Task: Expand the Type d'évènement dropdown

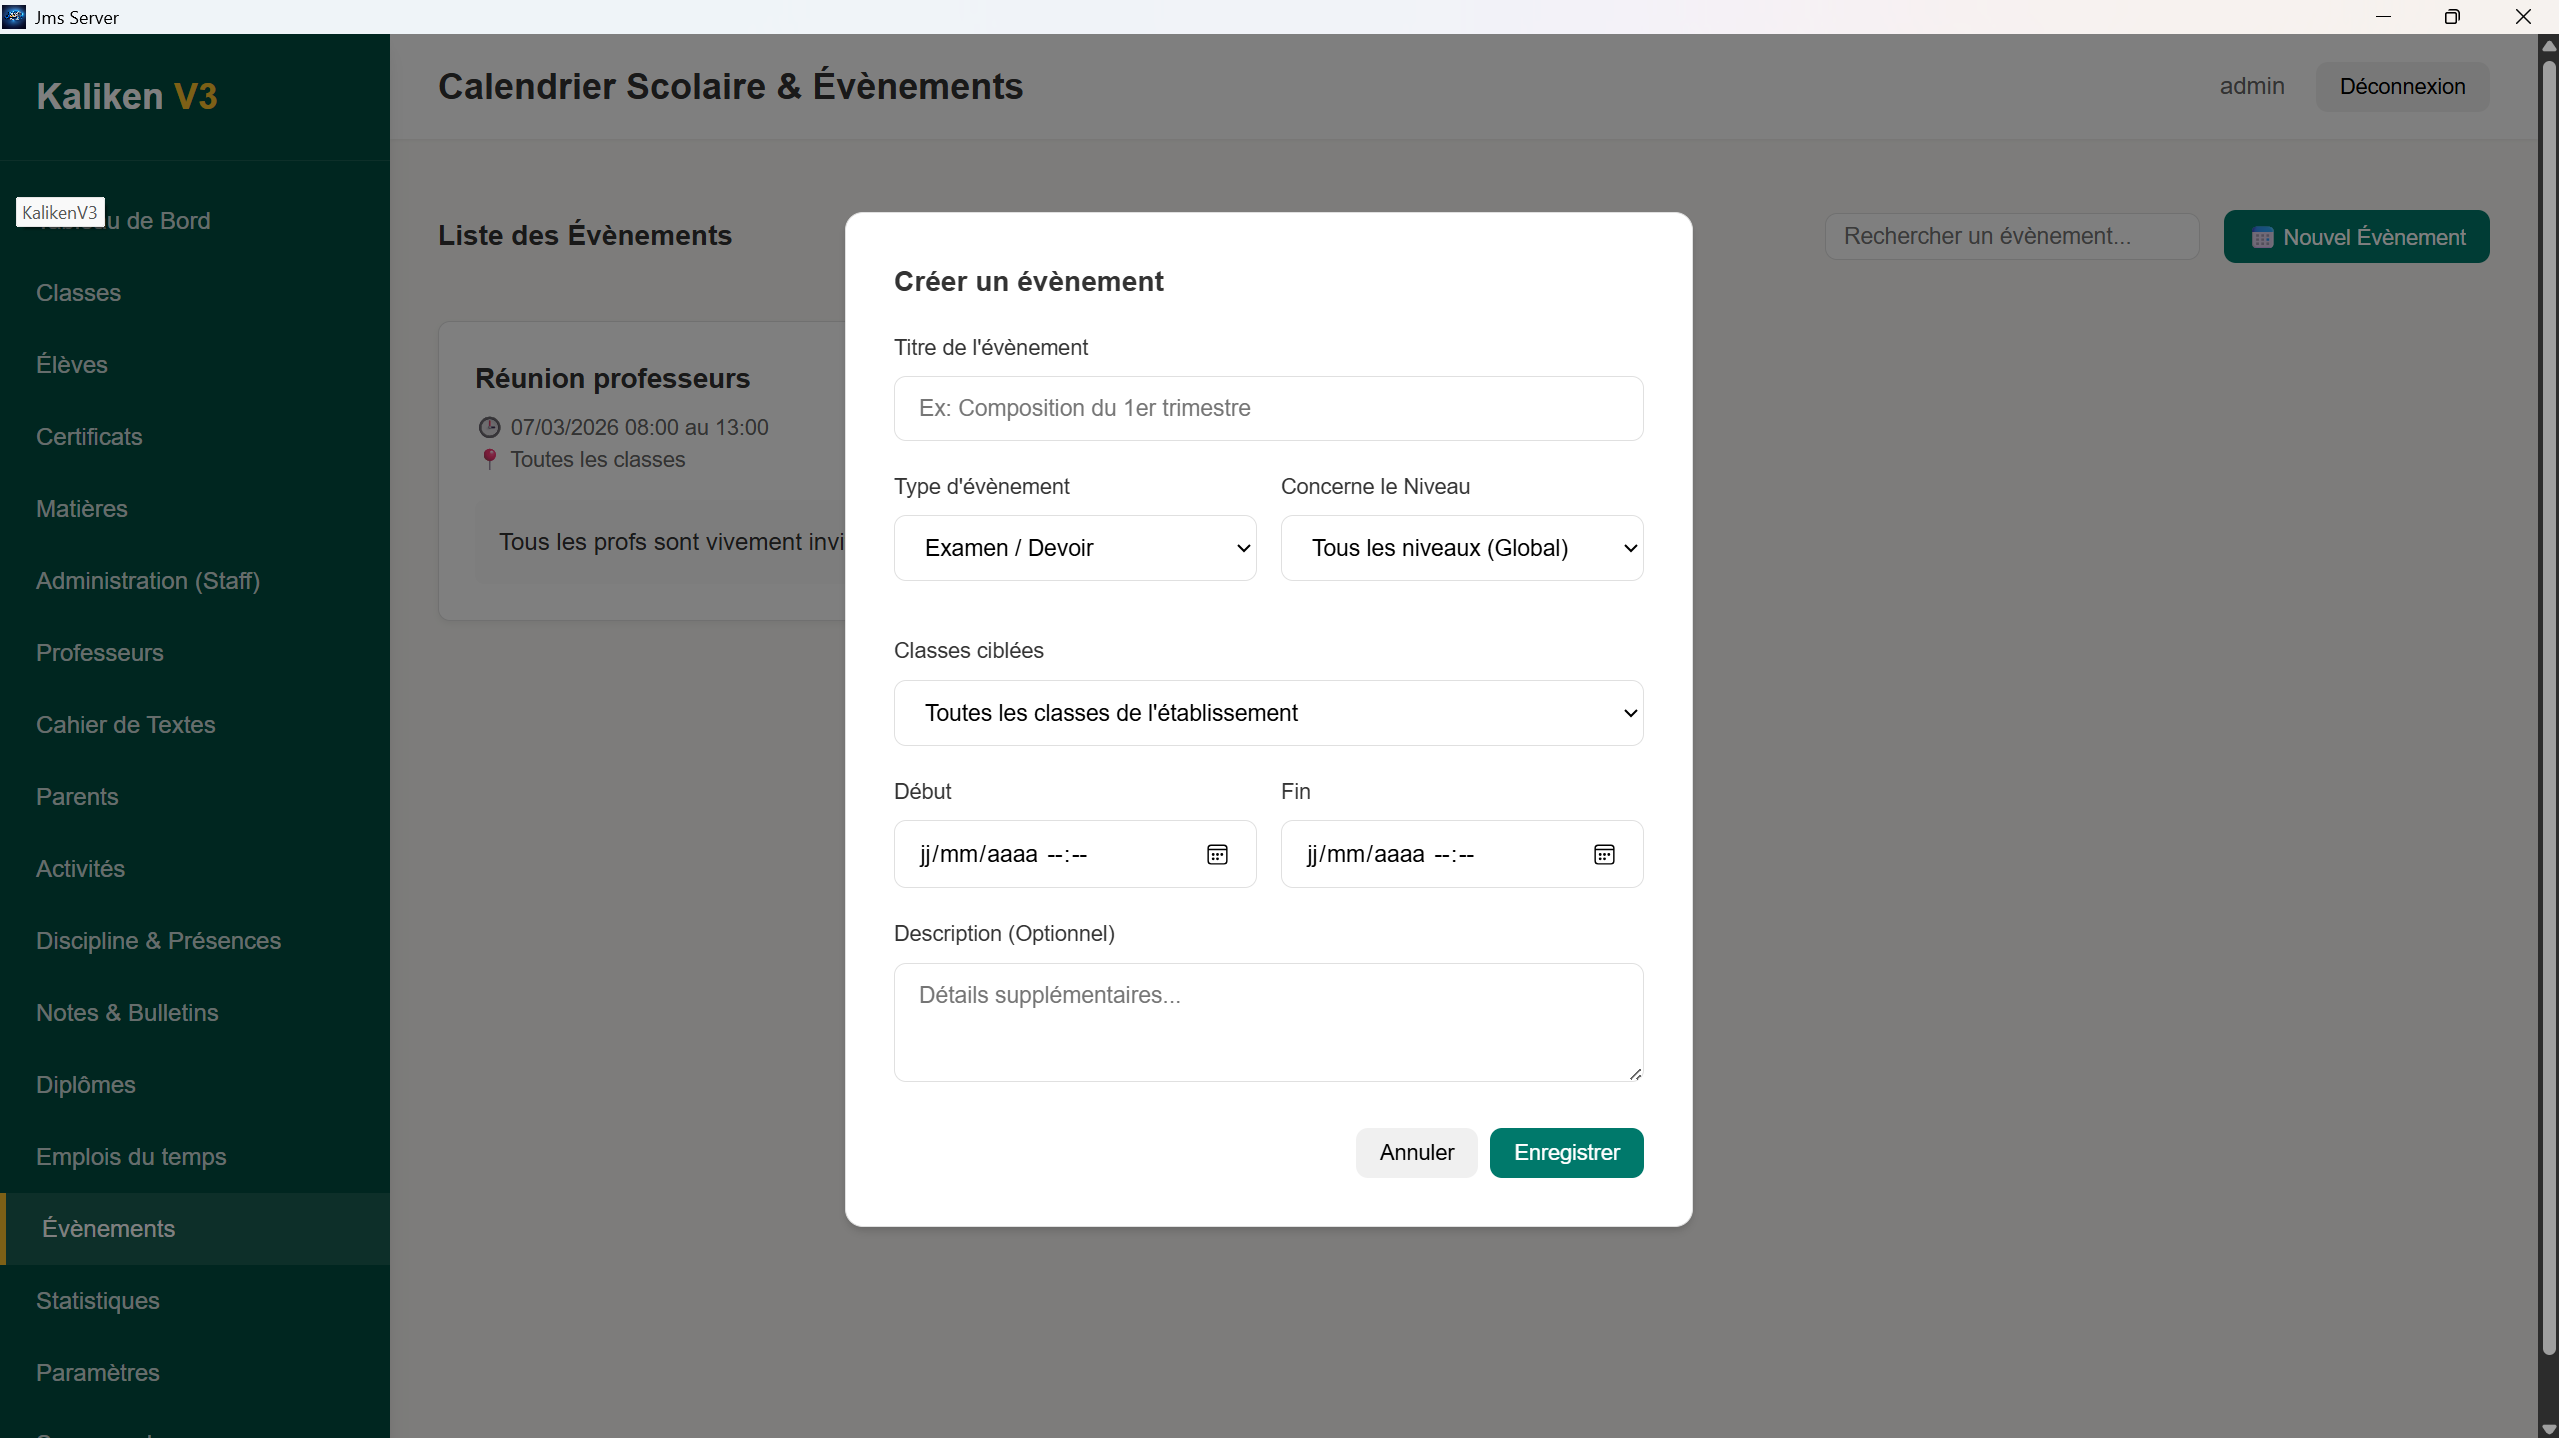Action: 1074,548
